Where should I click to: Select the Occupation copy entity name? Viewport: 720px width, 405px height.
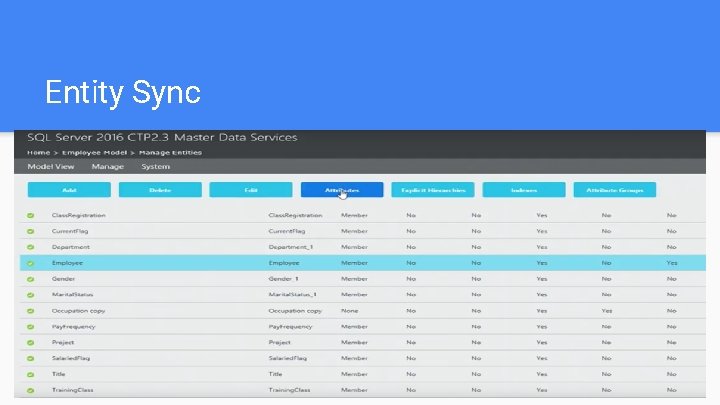(79, 311)
